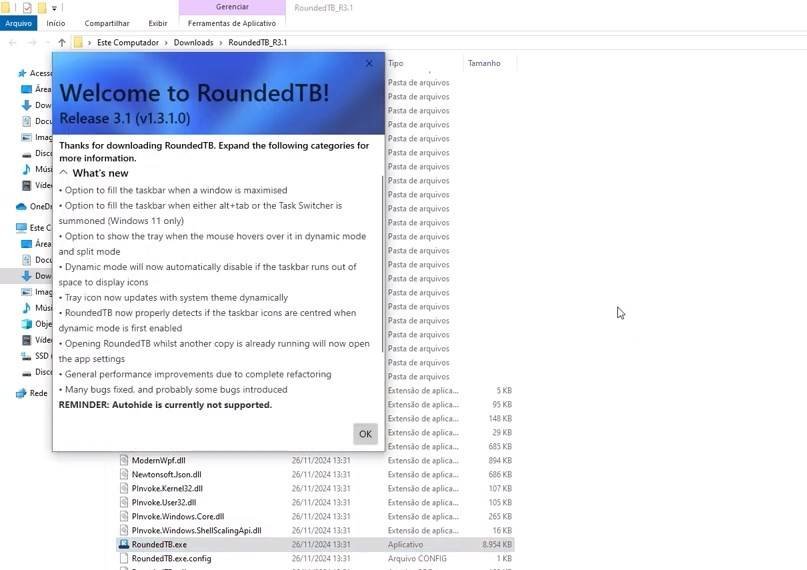This screenshot has width=807, height=570.
Task: Switch to the Início ribbon tab
Action: coord(56,23)
